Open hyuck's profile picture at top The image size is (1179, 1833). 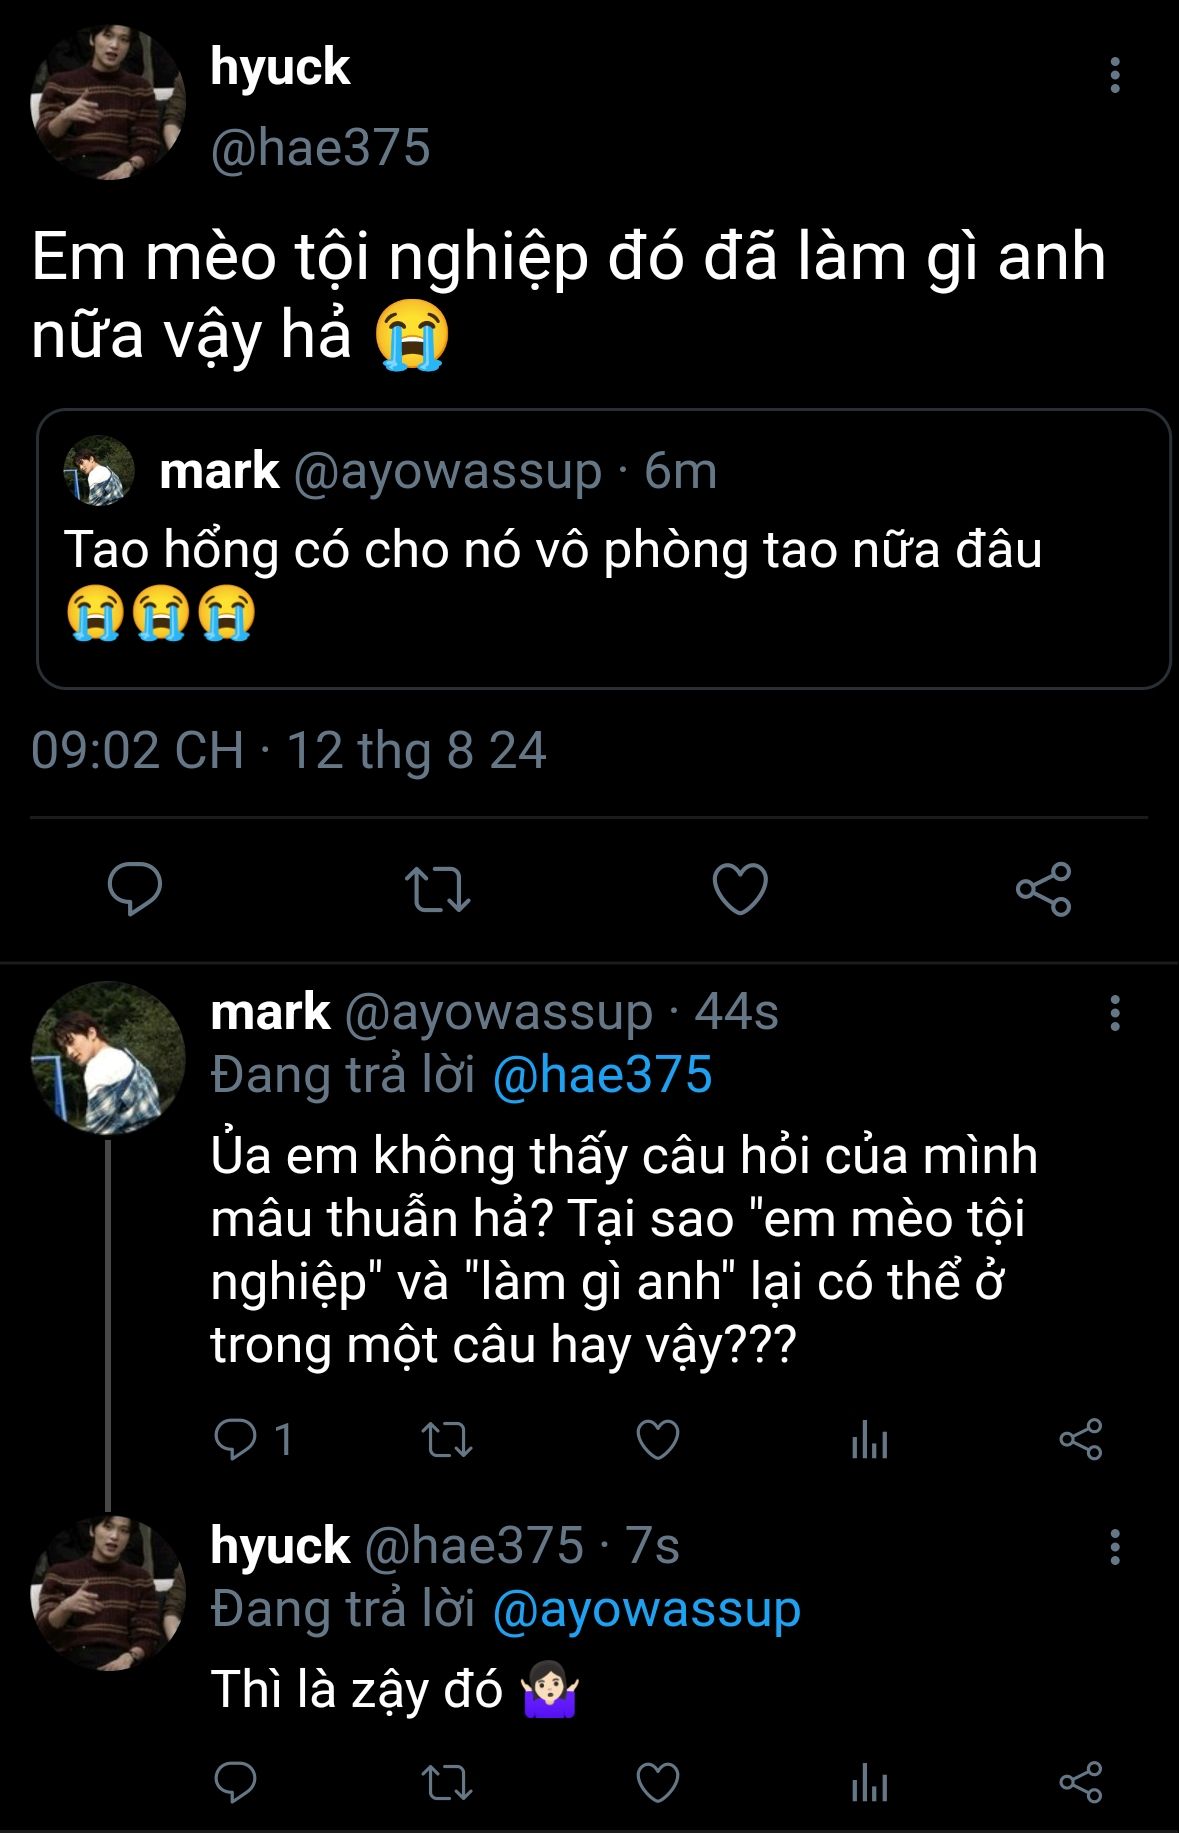point(108,103)
